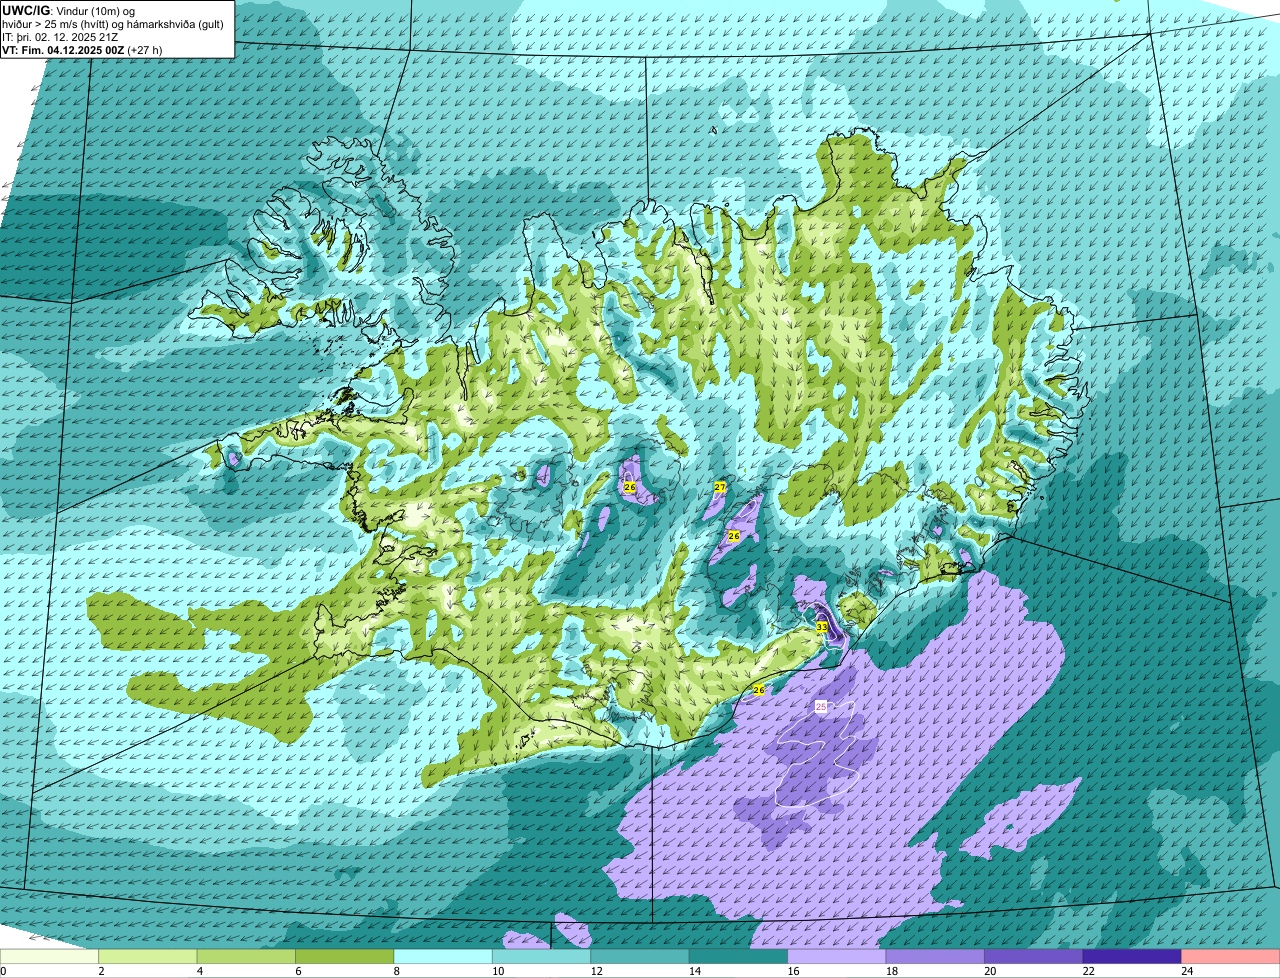
Task: Click the legend tick label '2'
Action: (x=101, y=971)
